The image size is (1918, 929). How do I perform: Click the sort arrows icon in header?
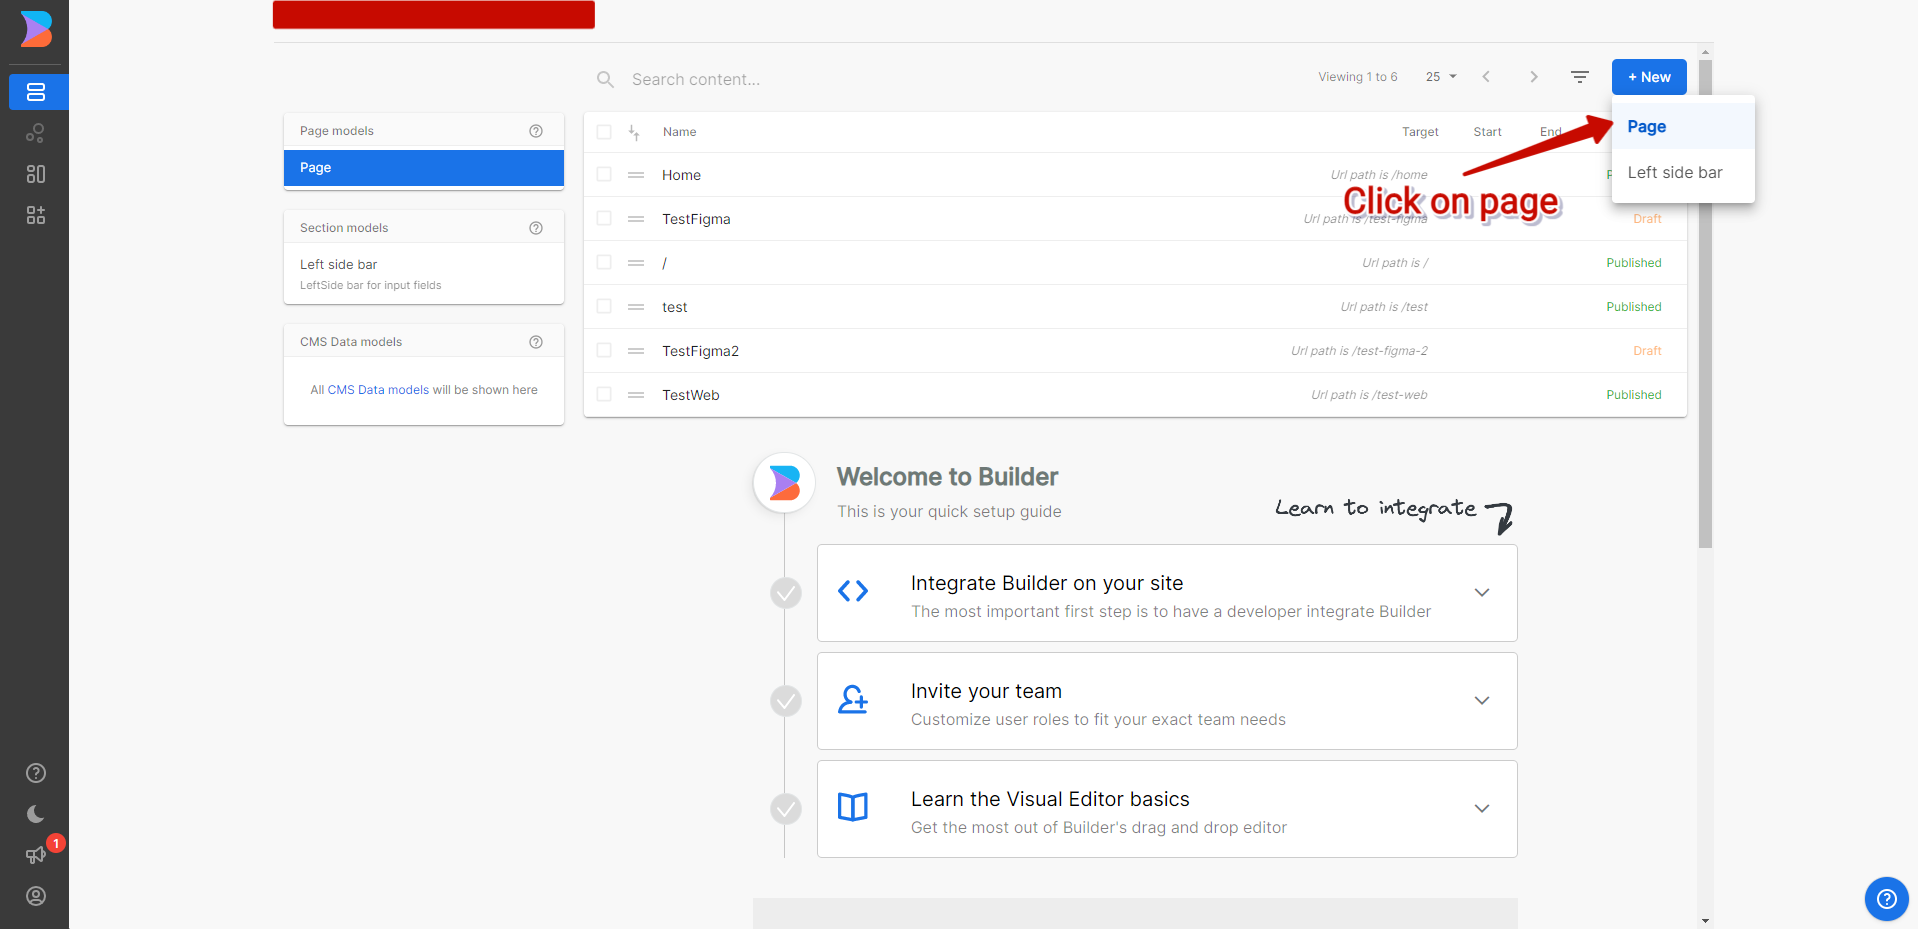(x=634, y=132)
